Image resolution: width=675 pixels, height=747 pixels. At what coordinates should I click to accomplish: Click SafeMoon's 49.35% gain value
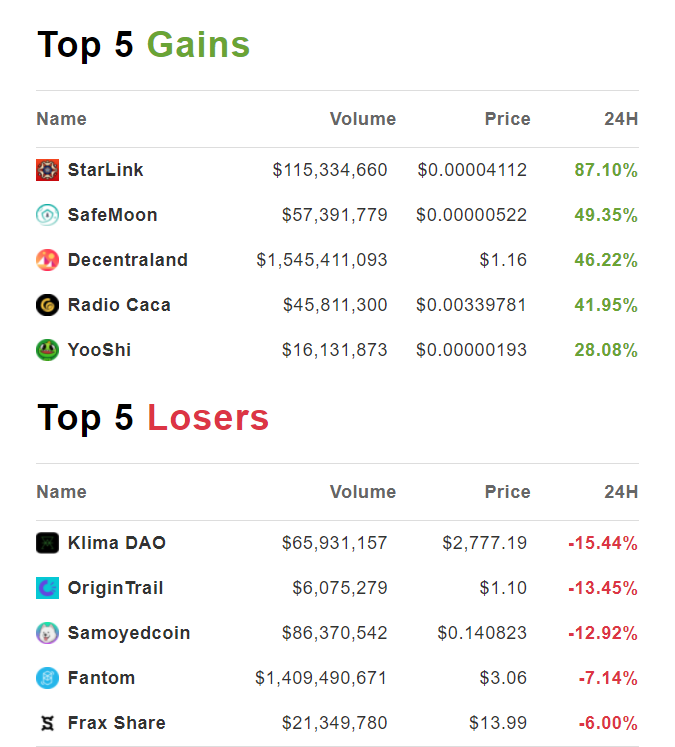[x=605, y=215]
